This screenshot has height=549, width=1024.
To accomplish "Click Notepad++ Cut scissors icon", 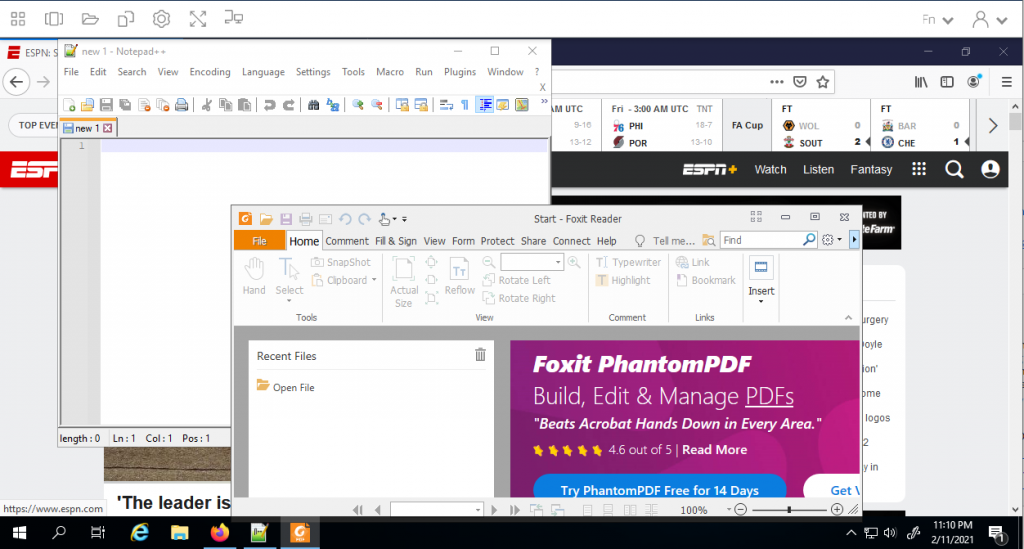I will pos(206,104).
